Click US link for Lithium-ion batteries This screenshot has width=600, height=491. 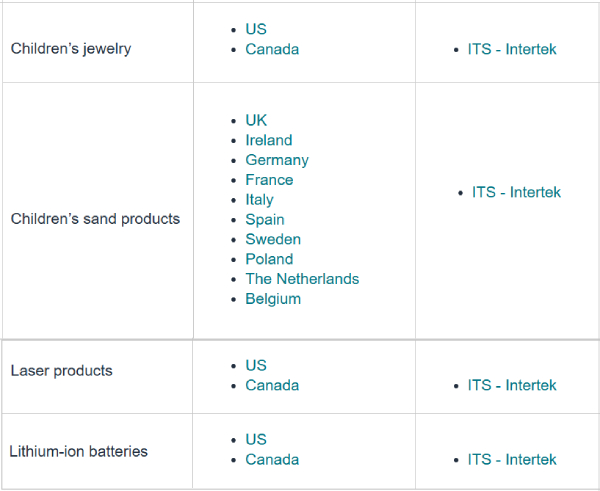point(256,439)
